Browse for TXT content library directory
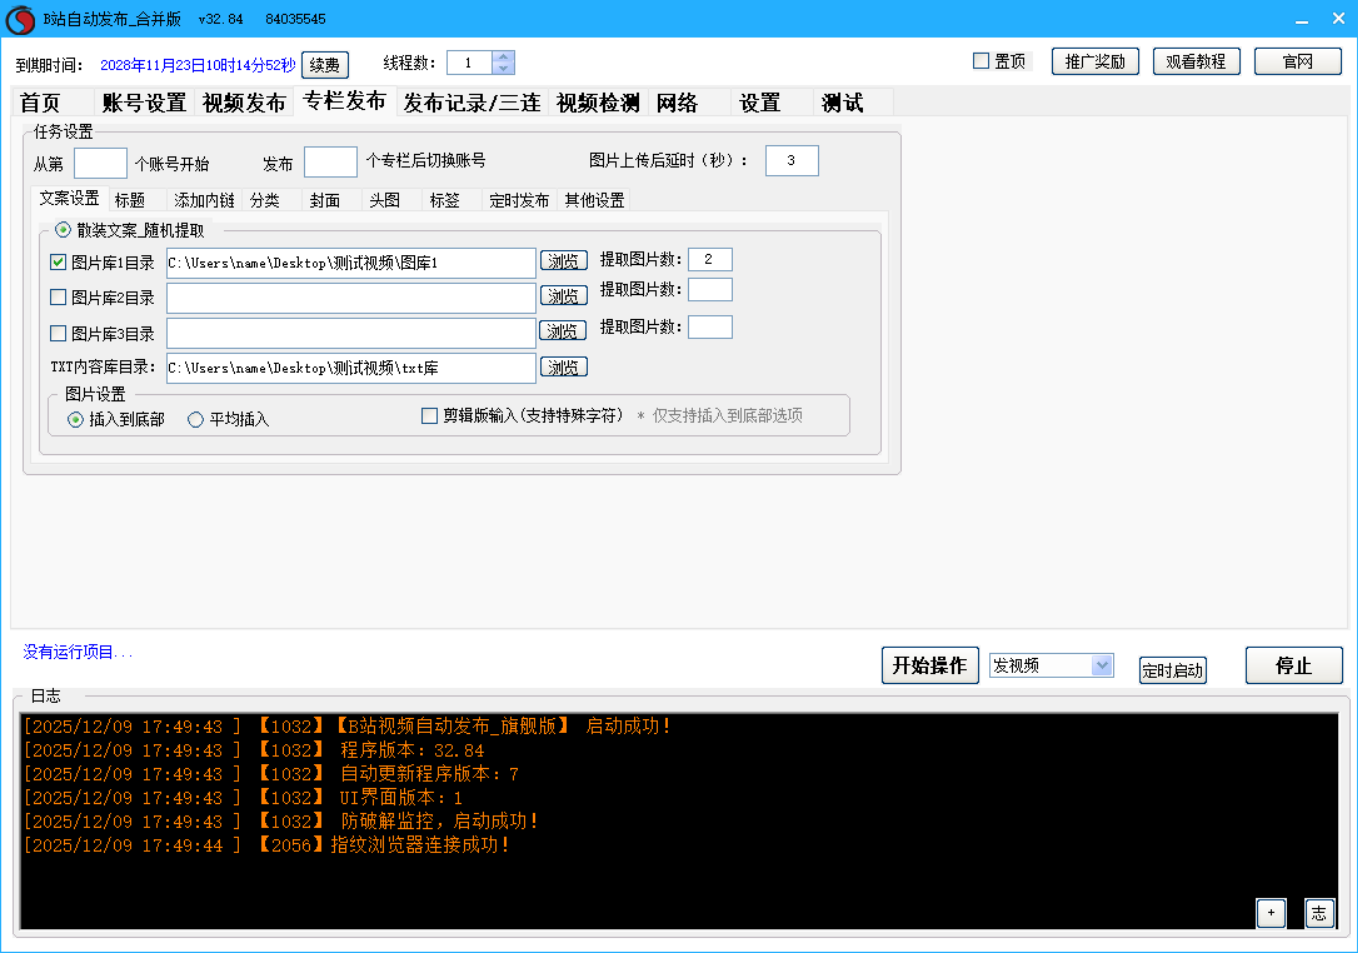1358x953 pixels. [563, 367]
